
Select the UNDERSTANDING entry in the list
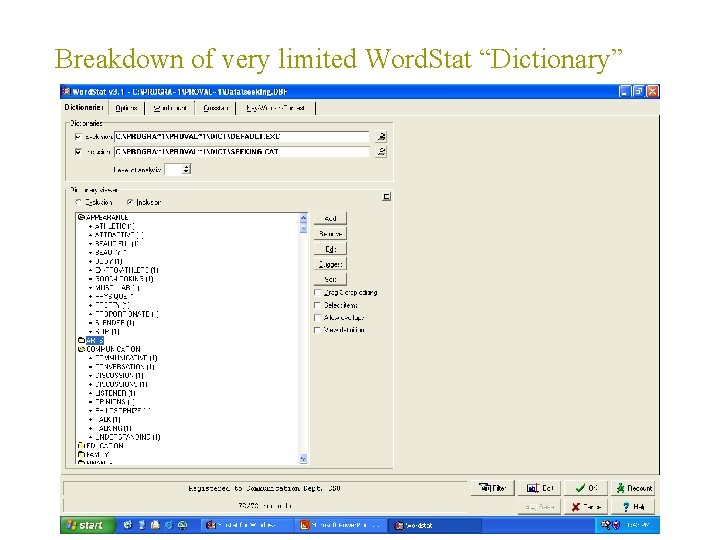pyautogui.click(x=127, y=437)
